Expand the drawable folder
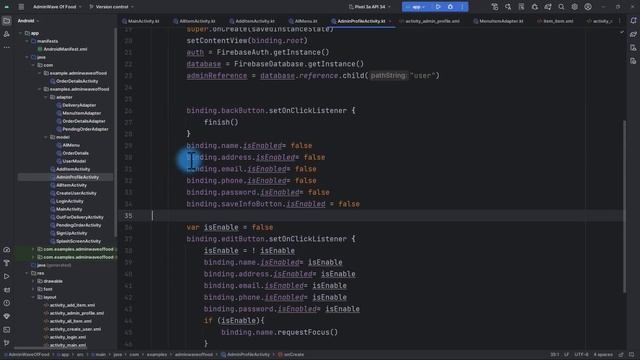The image size is (640, 360). (33, 281)
